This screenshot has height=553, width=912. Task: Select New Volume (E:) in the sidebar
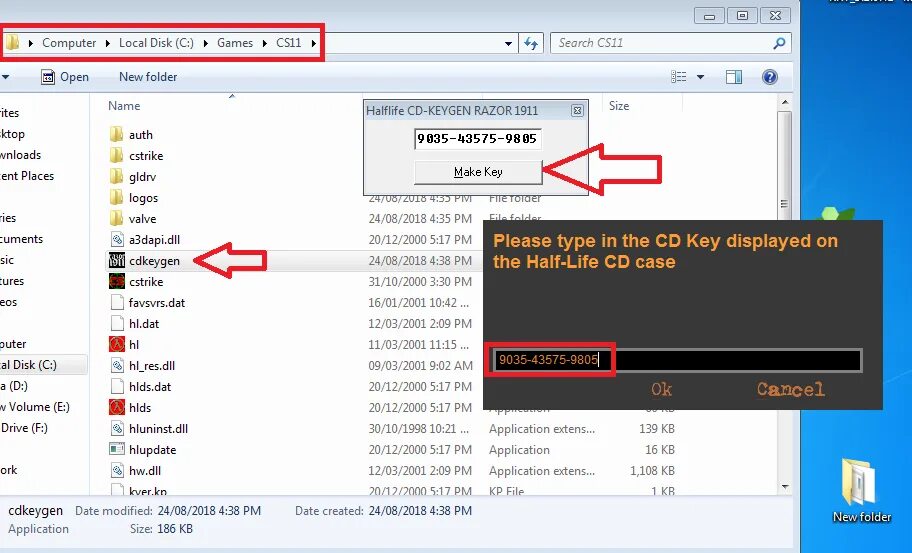click(35, 407)
